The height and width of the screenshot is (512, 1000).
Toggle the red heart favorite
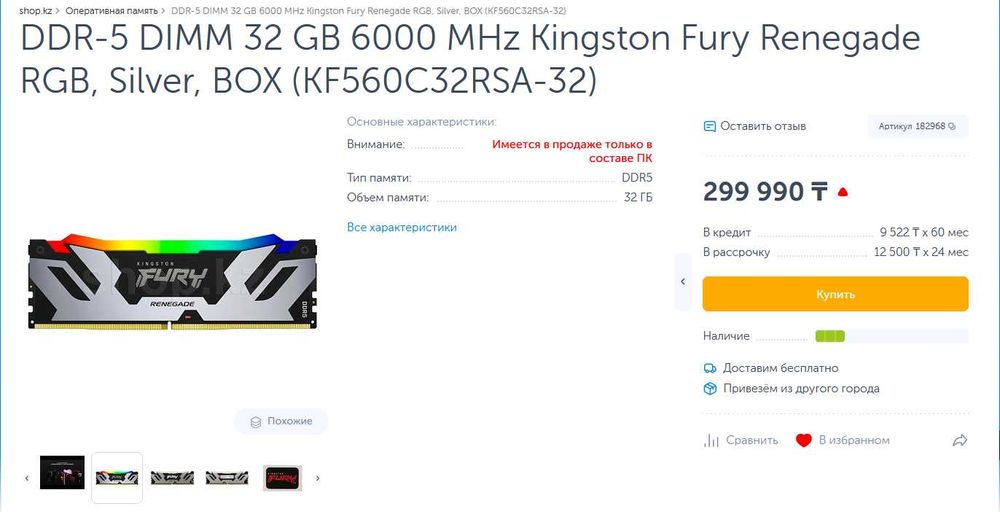pos(802,440)
